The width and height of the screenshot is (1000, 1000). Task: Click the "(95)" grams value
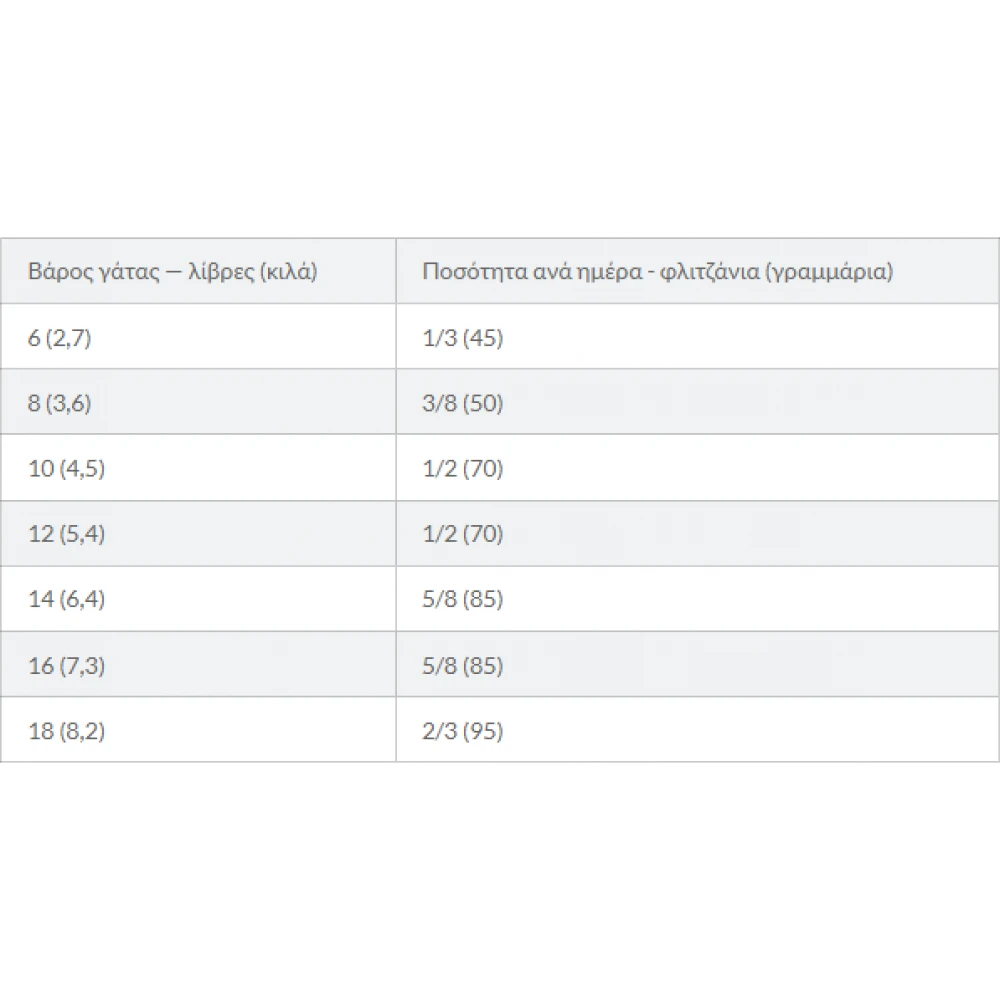click(x=483, y=731)
